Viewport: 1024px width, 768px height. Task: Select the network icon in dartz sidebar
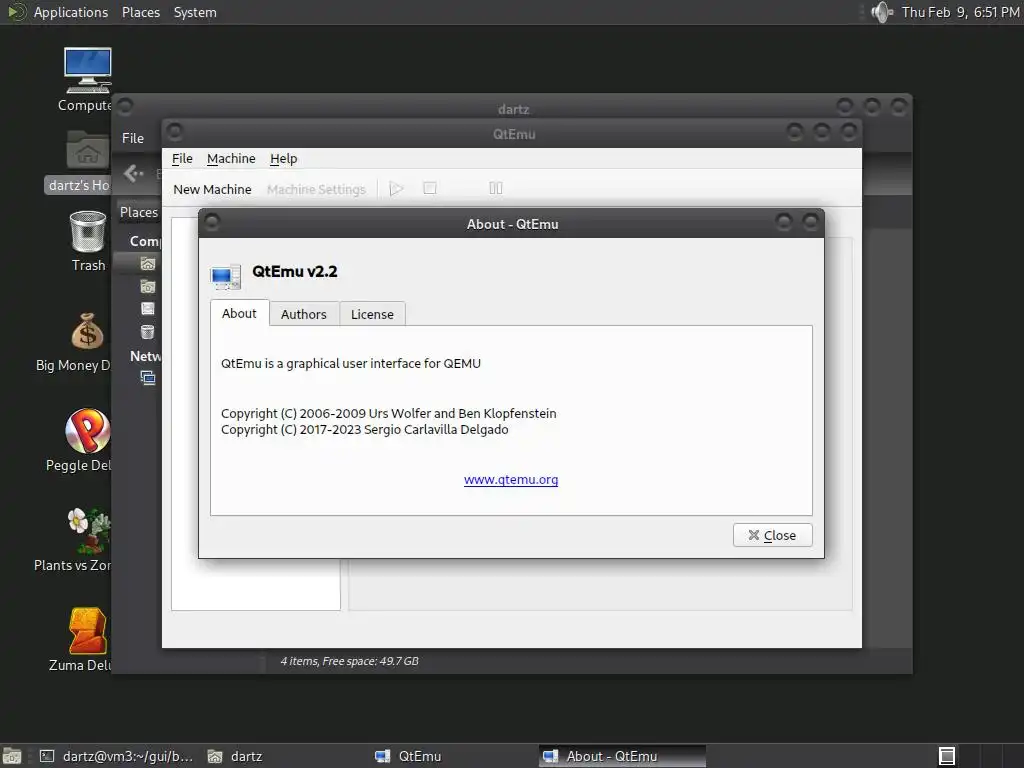[x=148, y=377]
